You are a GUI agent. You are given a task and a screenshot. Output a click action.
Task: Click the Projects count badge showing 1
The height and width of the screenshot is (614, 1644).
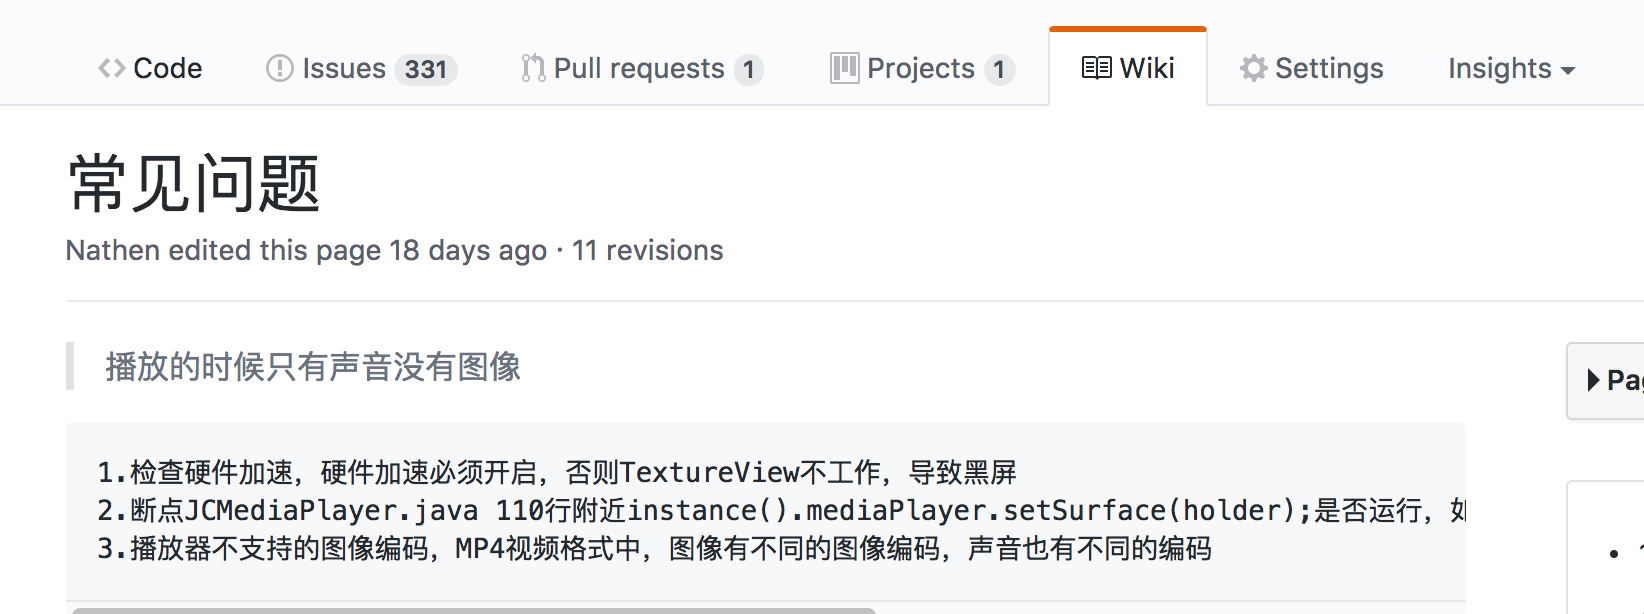tap(999, 69)
